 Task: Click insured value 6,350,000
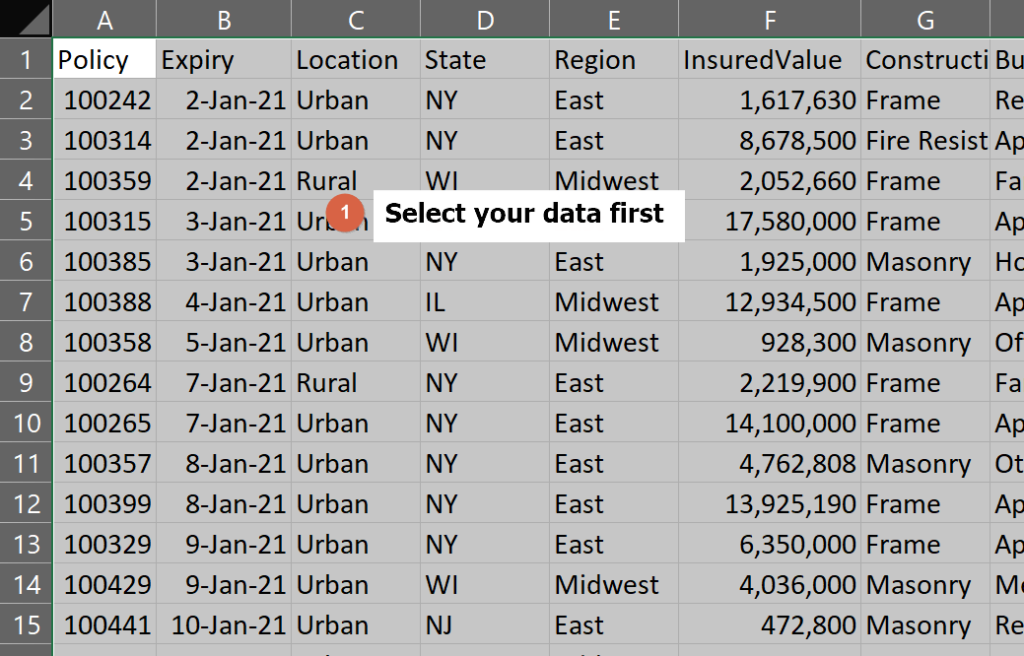coord(769,544)
